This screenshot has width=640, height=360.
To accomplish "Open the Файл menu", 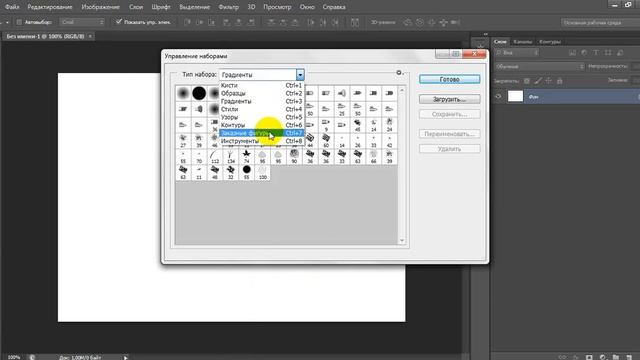I will coord(12,7).
